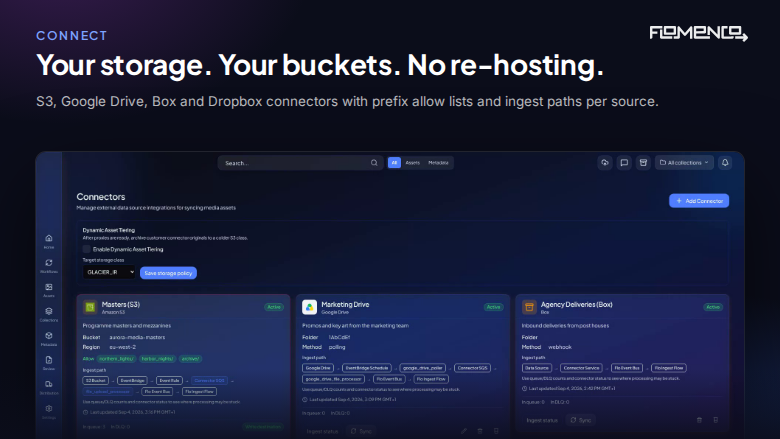The width and height of the screenshot is (780, 439).
Task: Open notifications bell
Action: coord(725,163)
